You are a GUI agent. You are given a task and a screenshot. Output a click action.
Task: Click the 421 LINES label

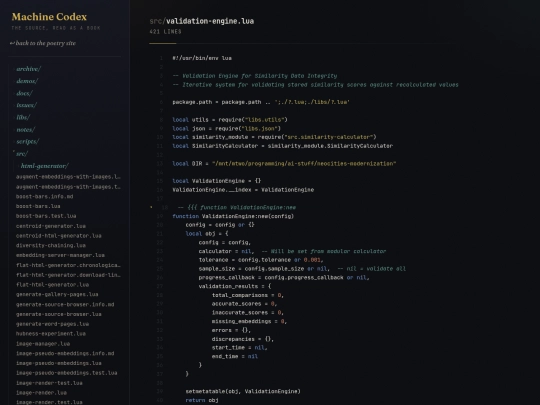[165, 32]
